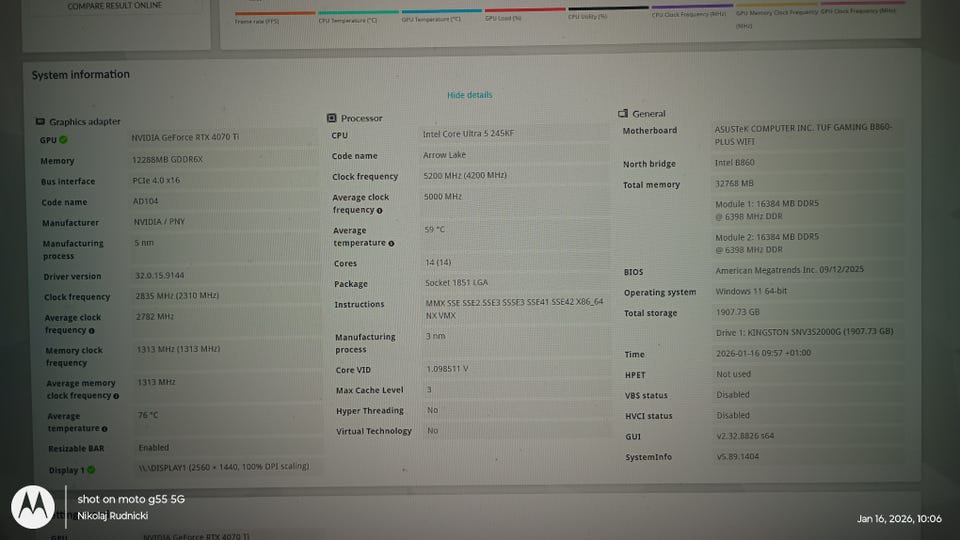Click the 5000 MHz average CPU clock value
This screenshot has width=960, height=540.
[x=443, y=197]
